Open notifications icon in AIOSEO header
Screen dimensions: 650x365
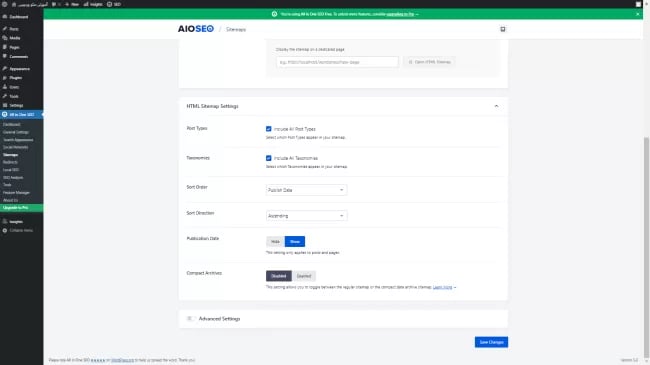502,29
